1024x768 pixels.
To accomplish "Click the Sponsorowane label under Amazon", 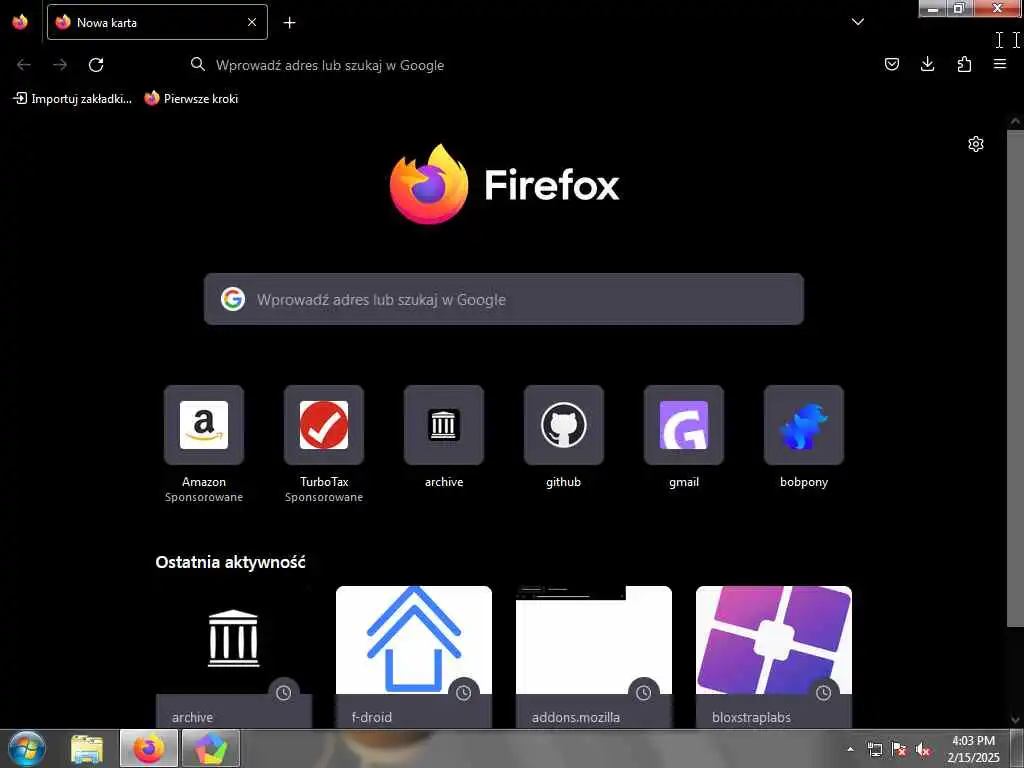I will (204, 497).
